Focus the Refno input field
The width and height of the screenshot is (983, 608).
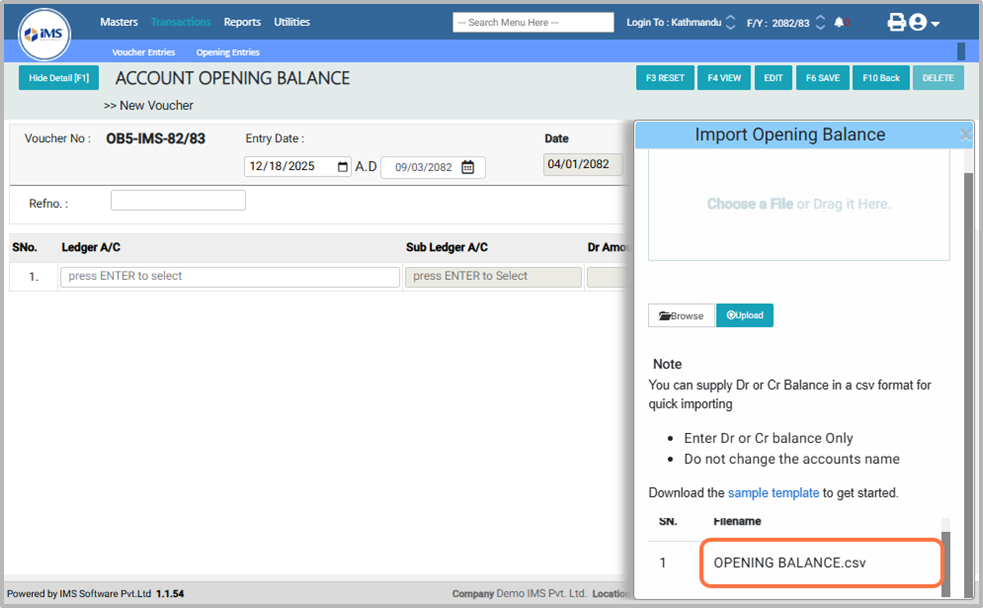pos(178,201)
